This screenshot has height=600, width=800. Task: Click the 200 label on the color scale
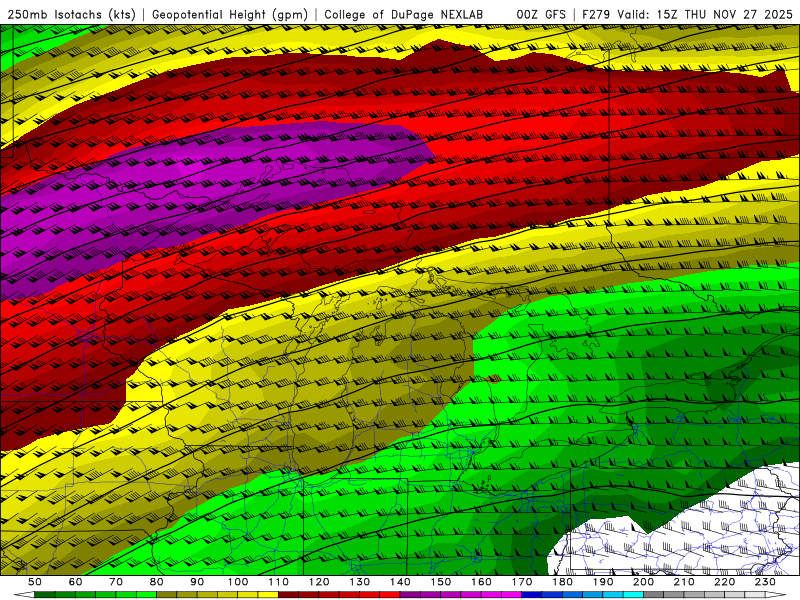(x=644, y=582)
